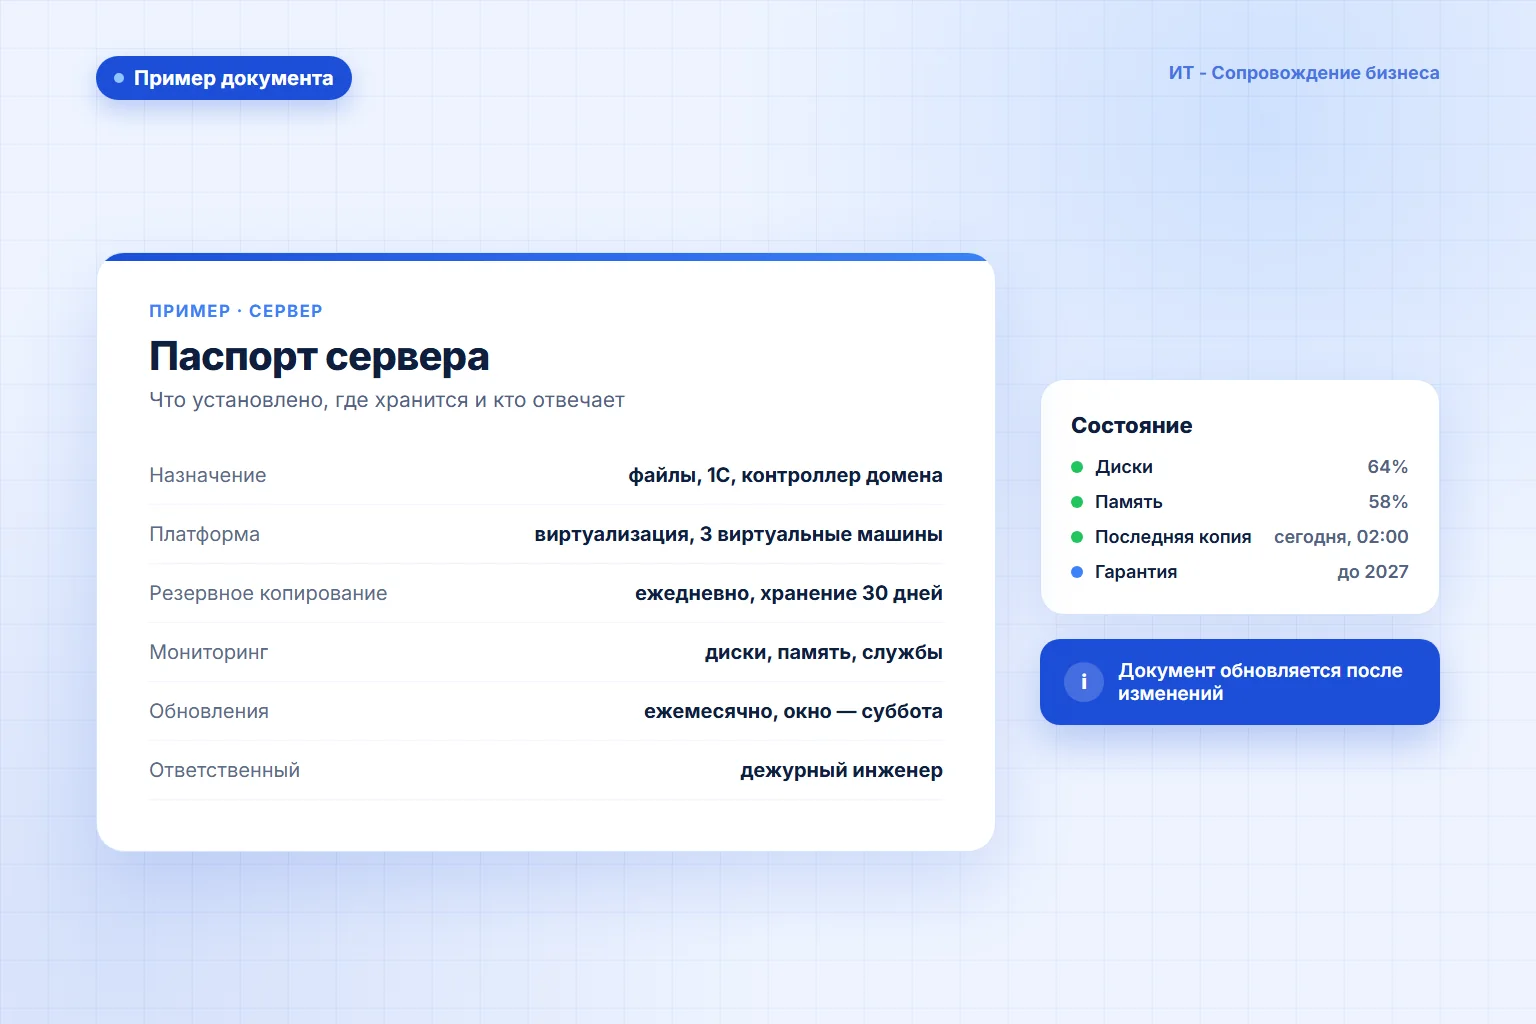The height and width of the screenshot is (1024, 1536).
Task: Select value ежедневно, хранение 30 дней
Action: 789,593
